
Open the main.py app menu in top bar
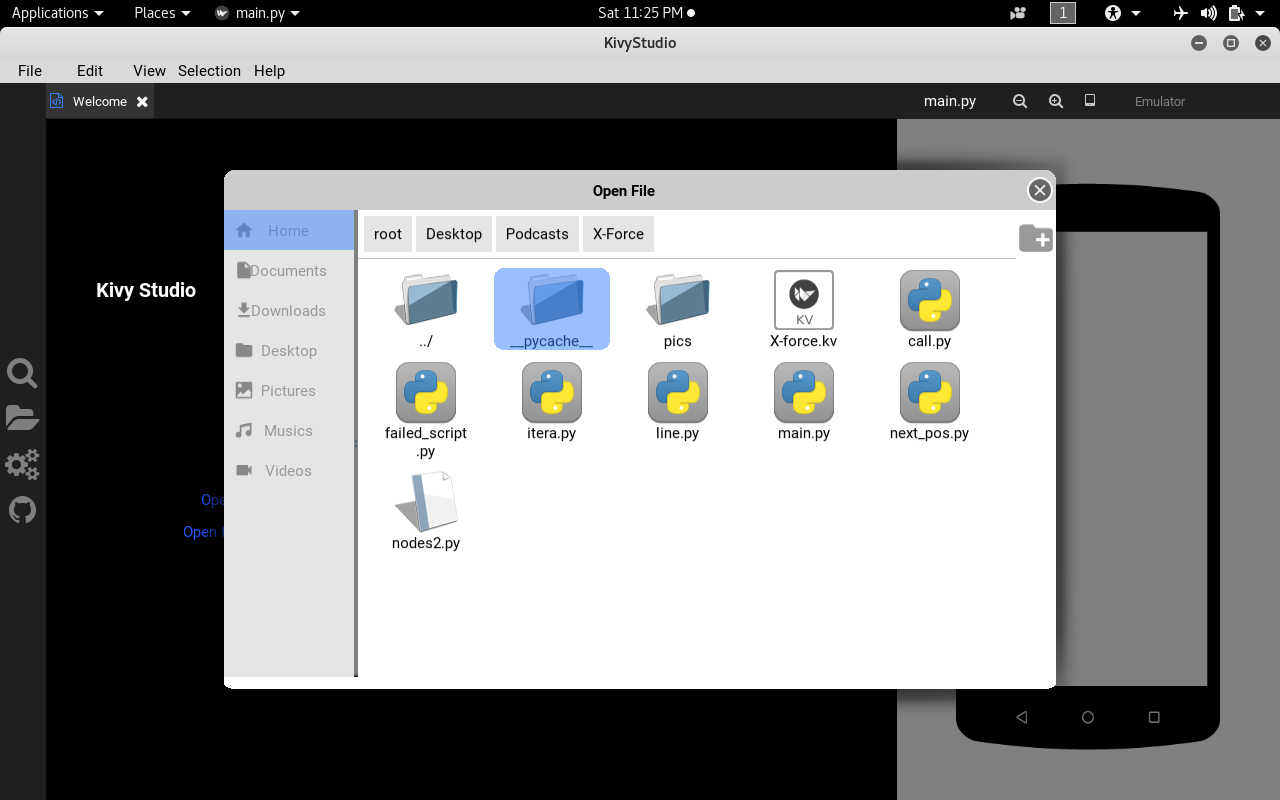point(257,13)
